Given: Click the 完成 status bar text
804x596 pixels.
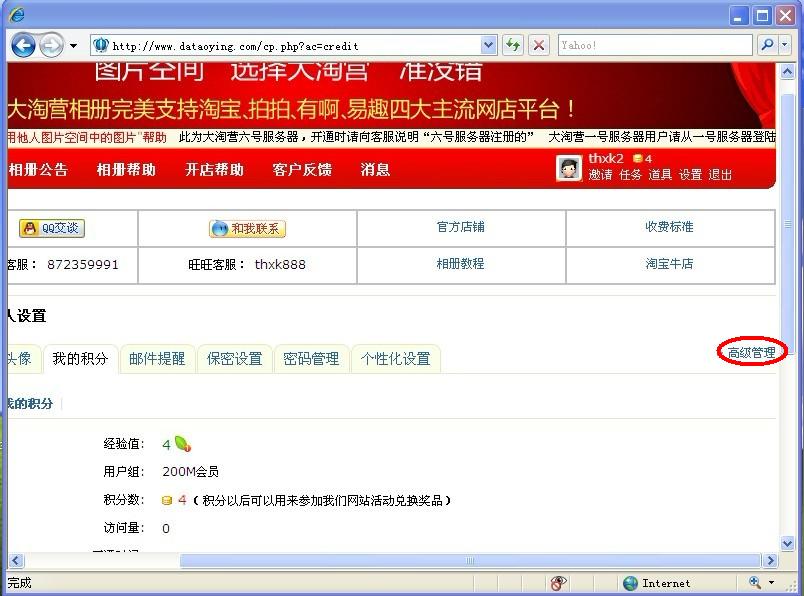Looking at the screenshot, I should pyautogui.click(x=19, y=583).
